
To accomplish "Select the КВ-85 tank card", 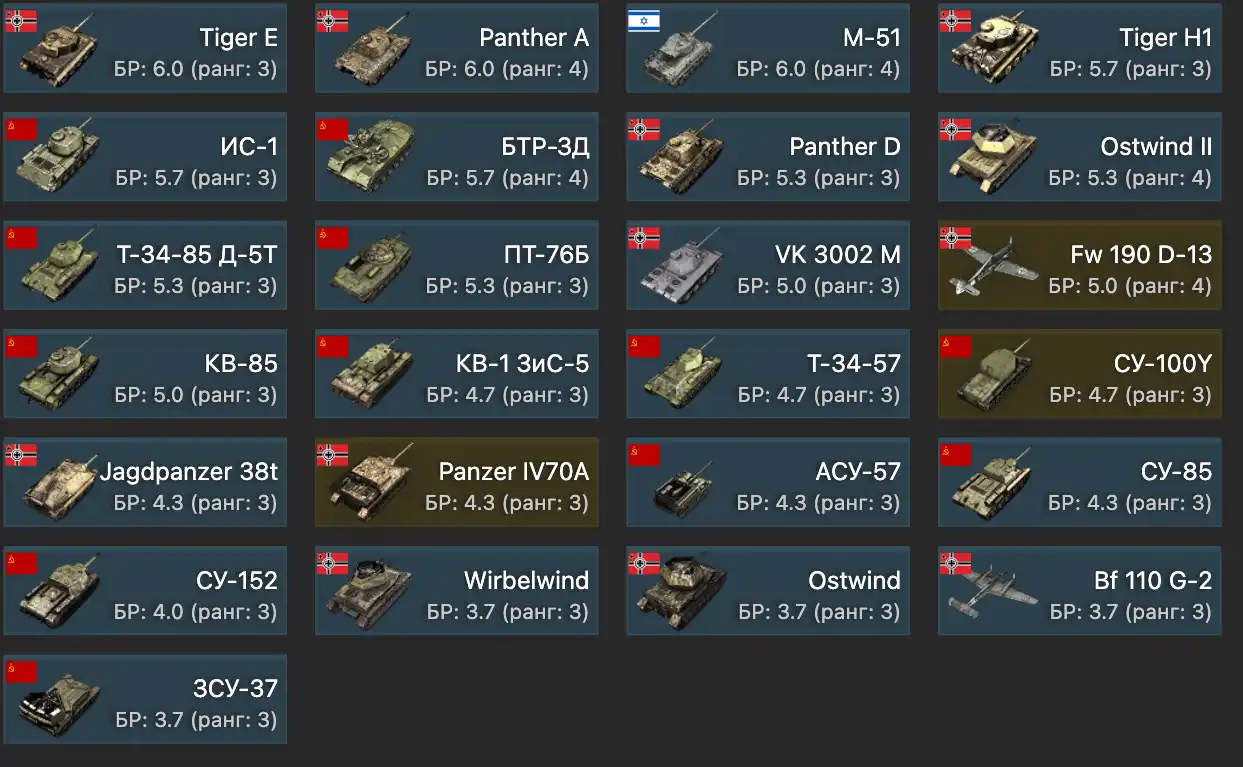I will 145,374.
